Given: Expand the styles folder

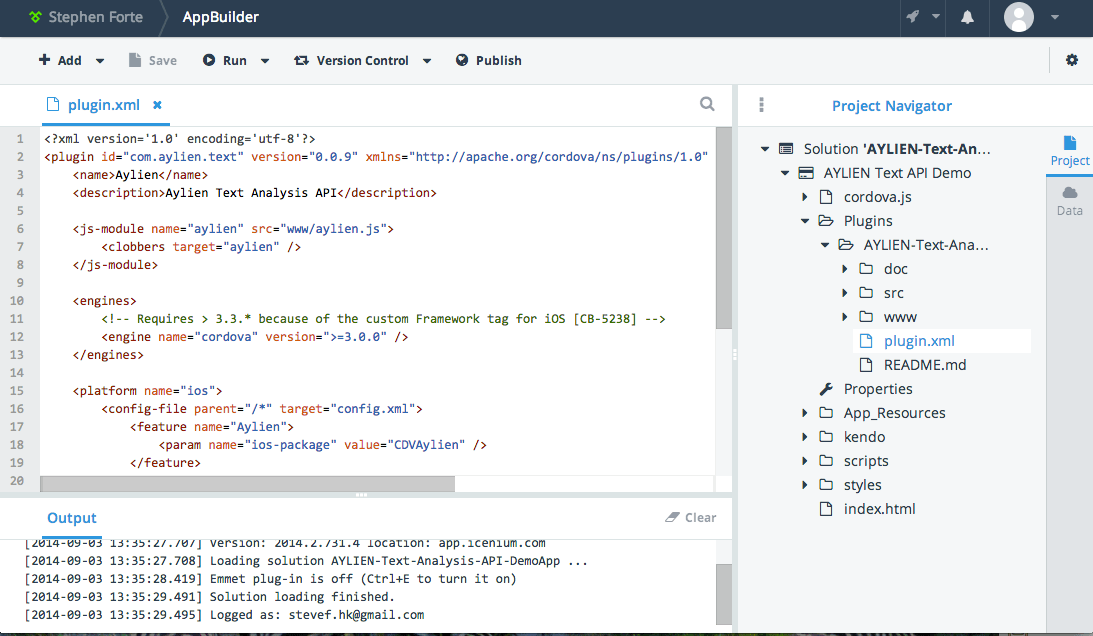Looking at the screenshot, I should point(805,485).
